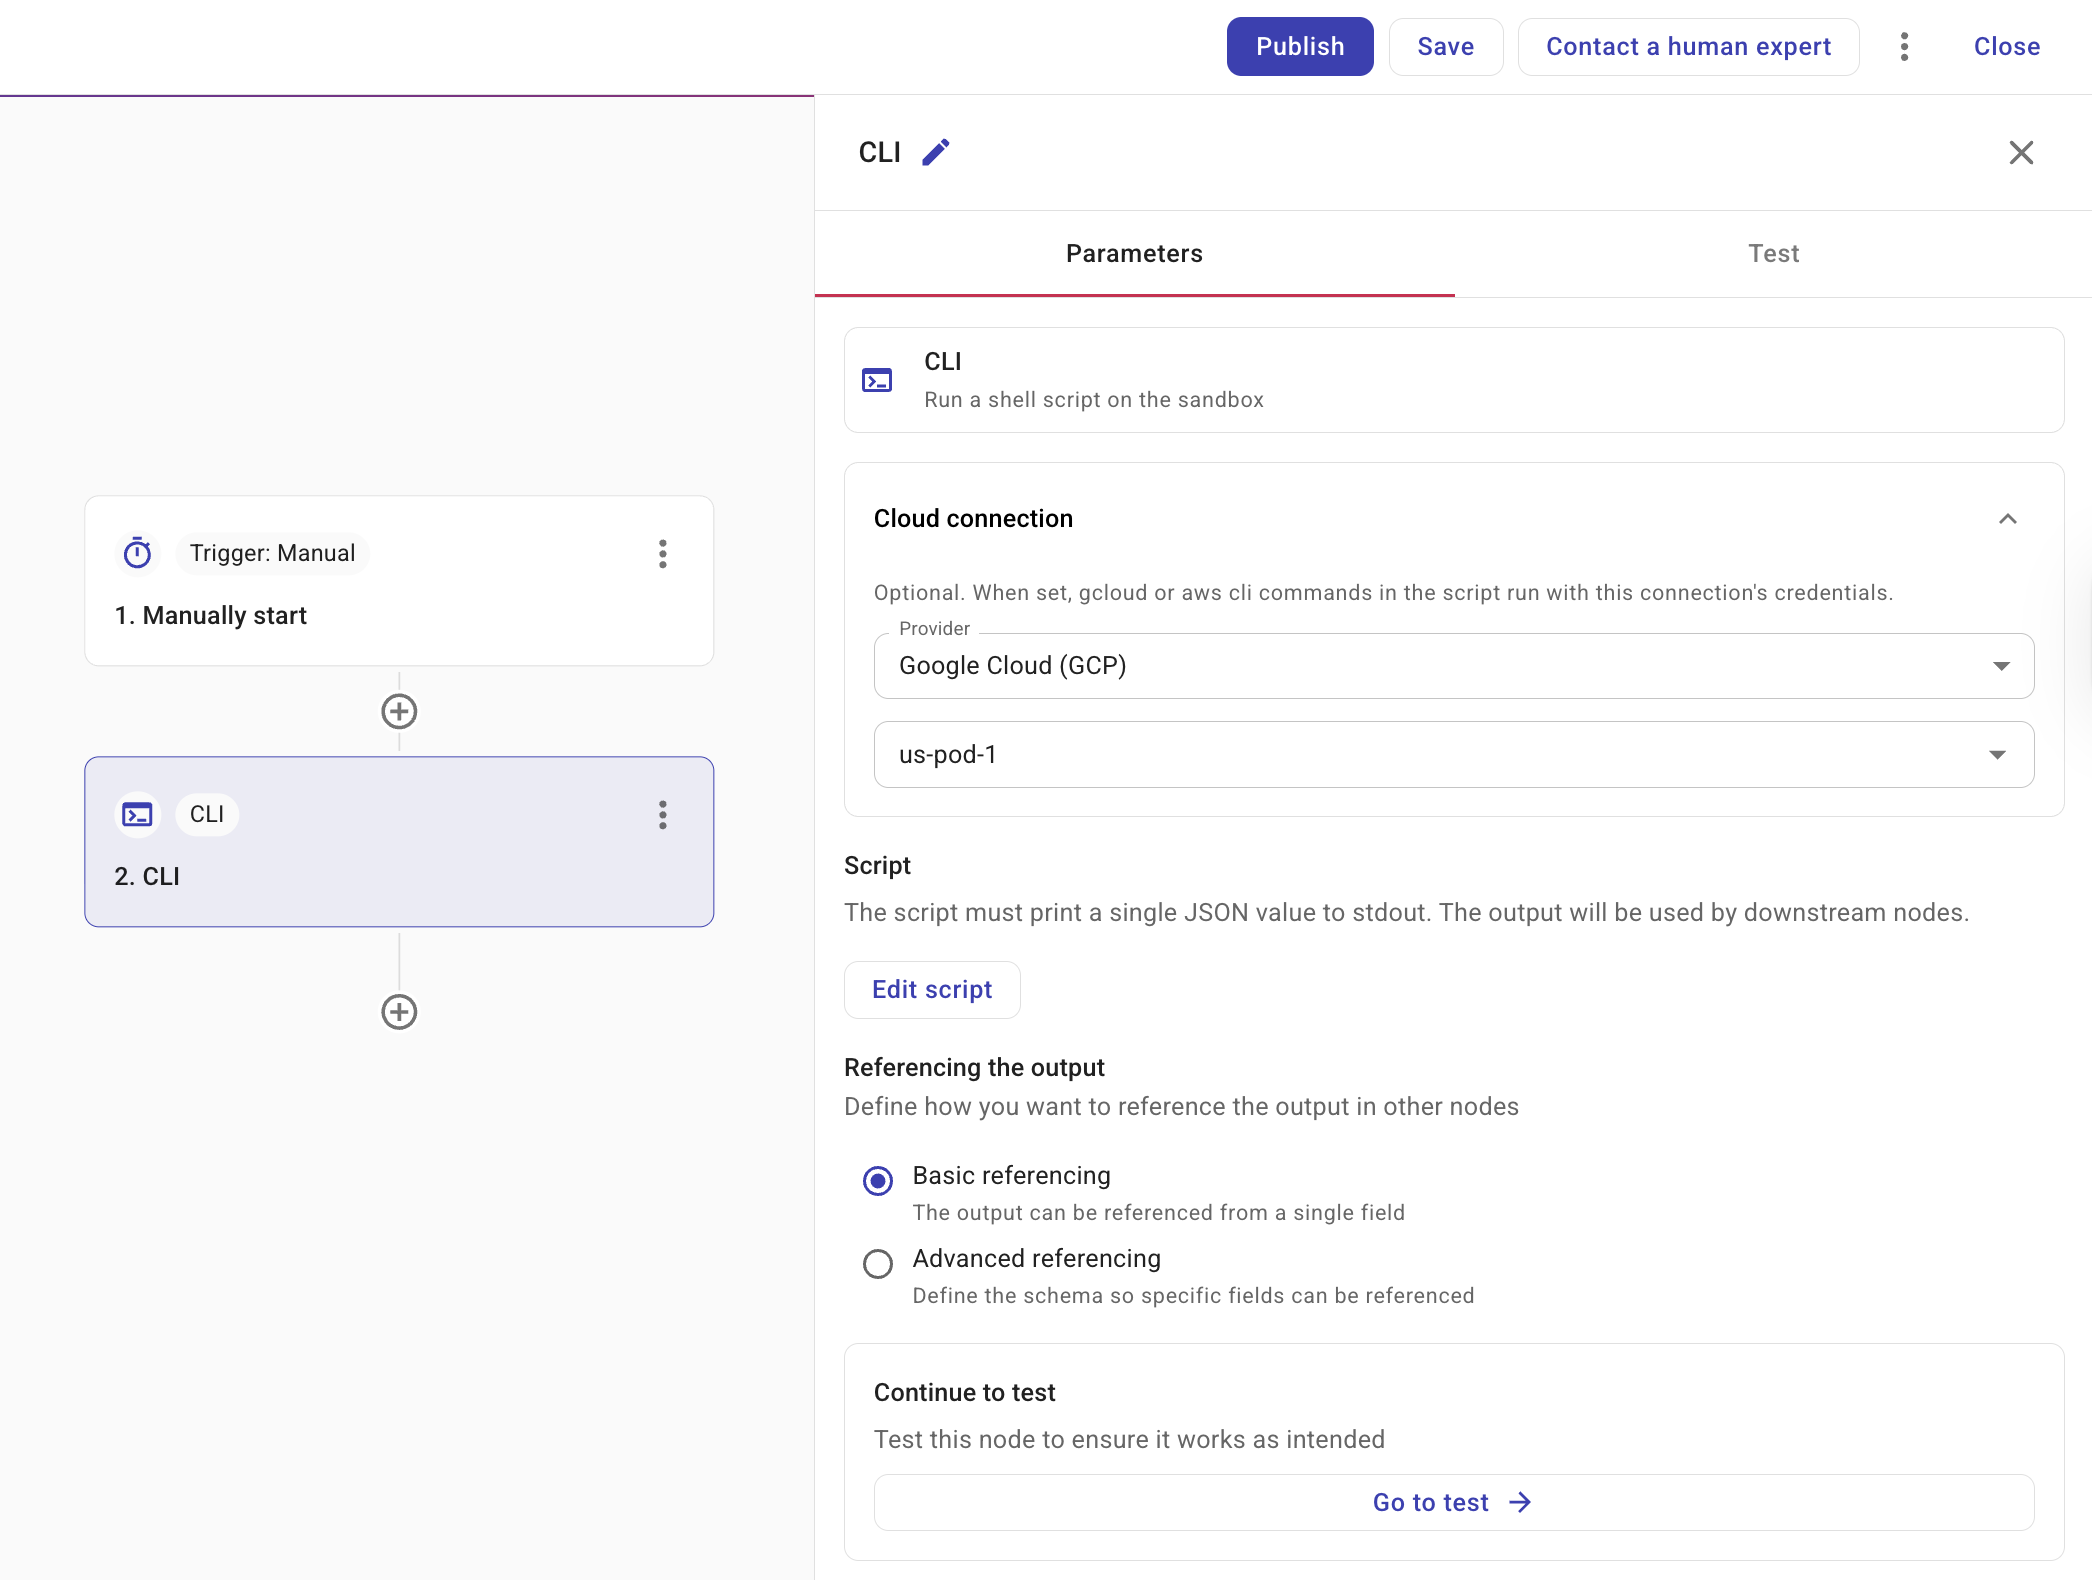Switch to the Test tab
The height and width of the screenshot is (1580, 2092).
pos(1772,254)
